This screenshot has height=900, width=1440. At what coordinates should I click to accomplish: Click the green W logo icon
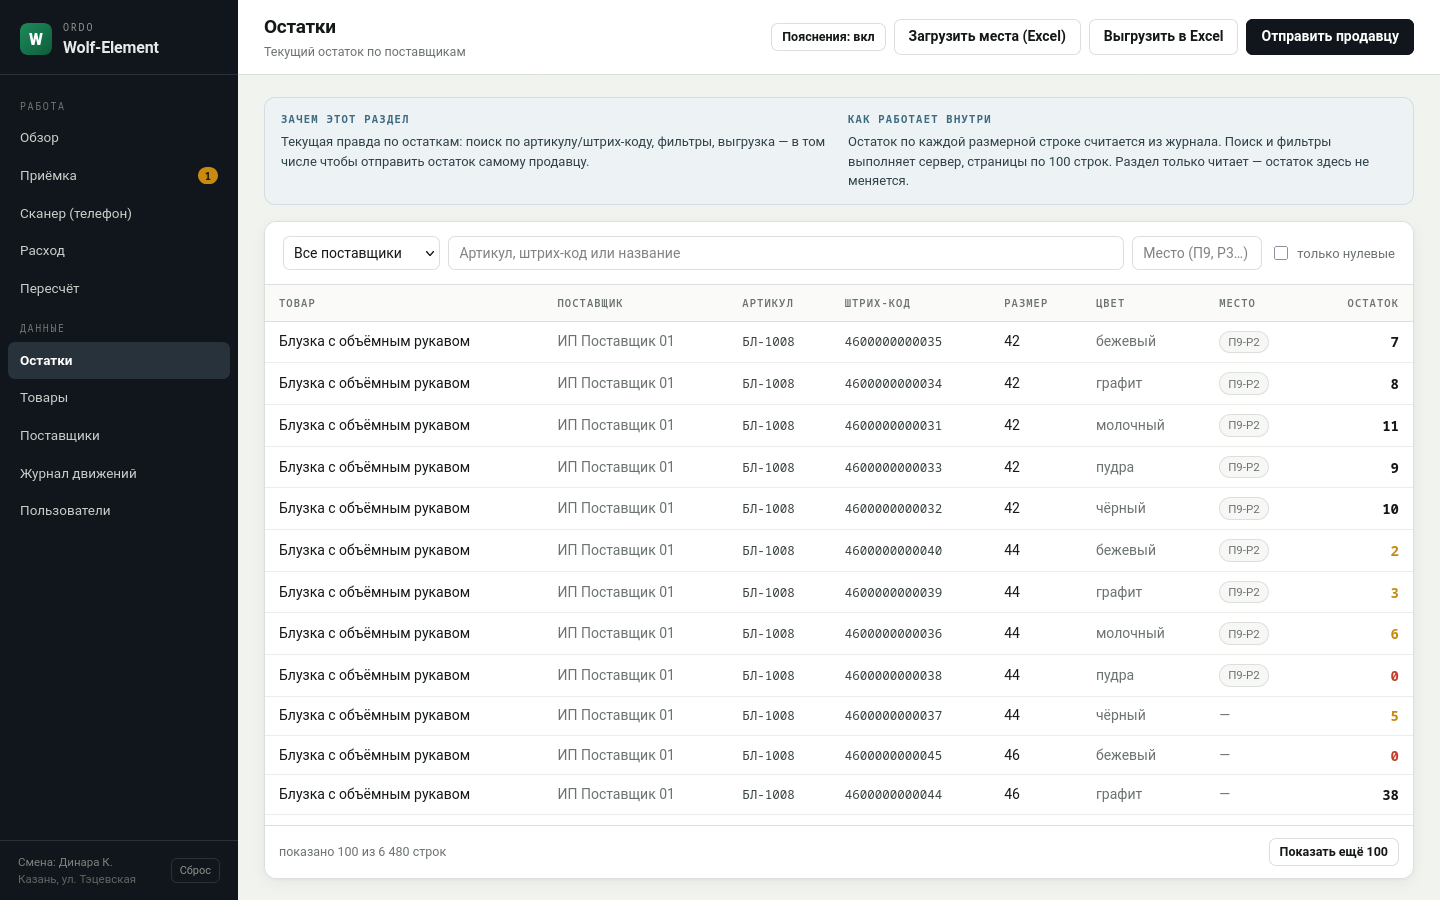[x=36, y=39]
